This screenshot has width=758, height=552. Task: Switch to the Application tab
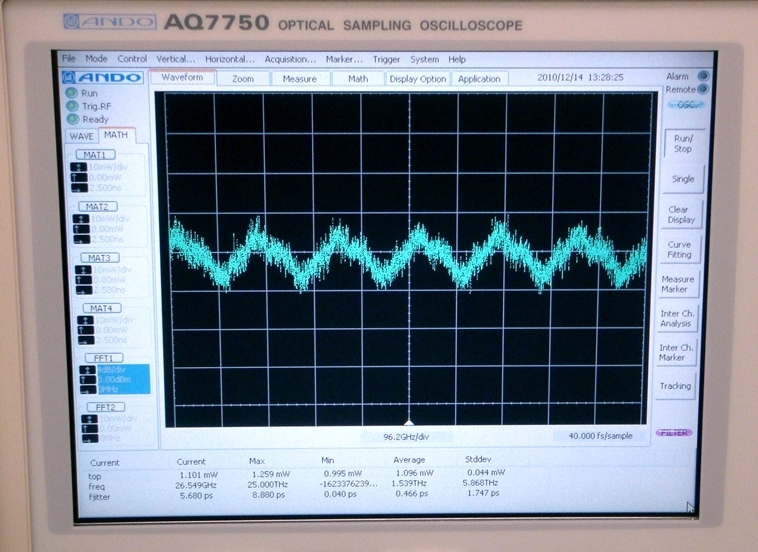[479, 79]
